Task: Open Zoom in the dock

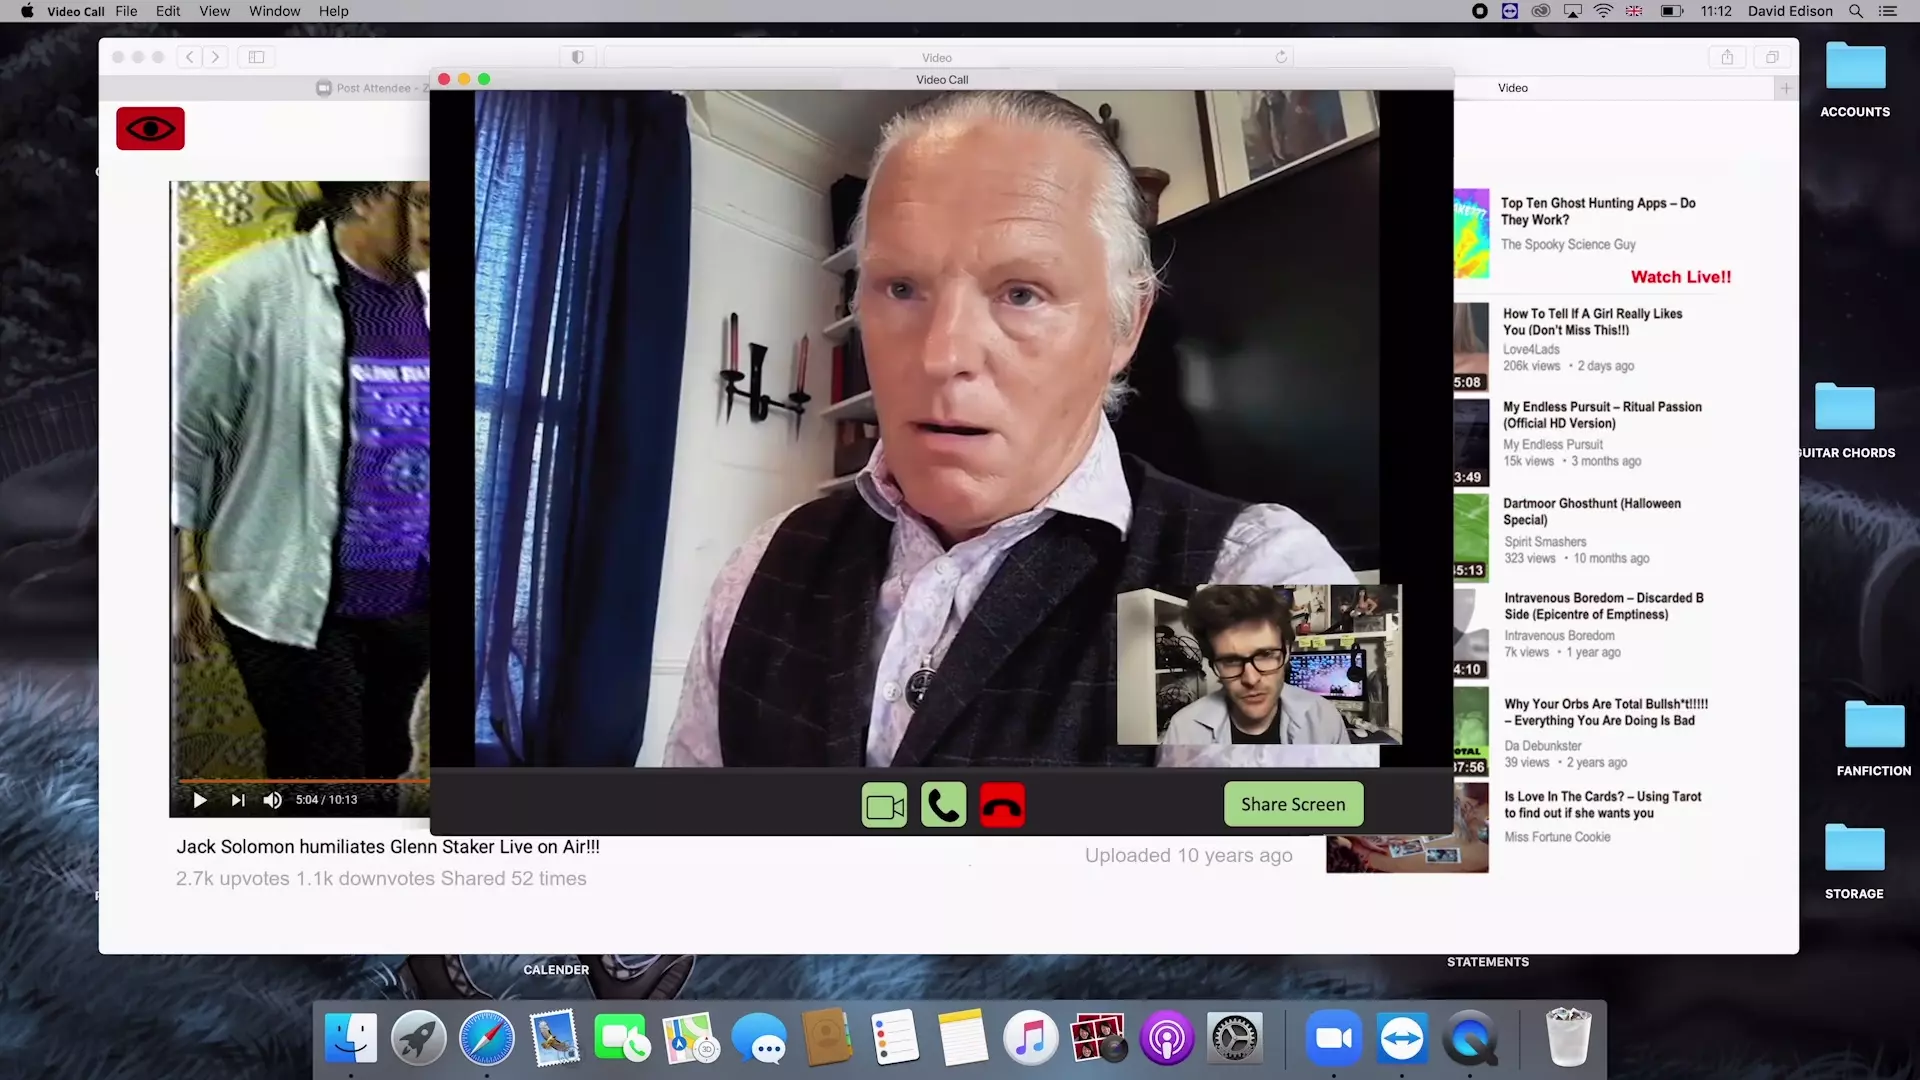Action: coord(1334,1038)
